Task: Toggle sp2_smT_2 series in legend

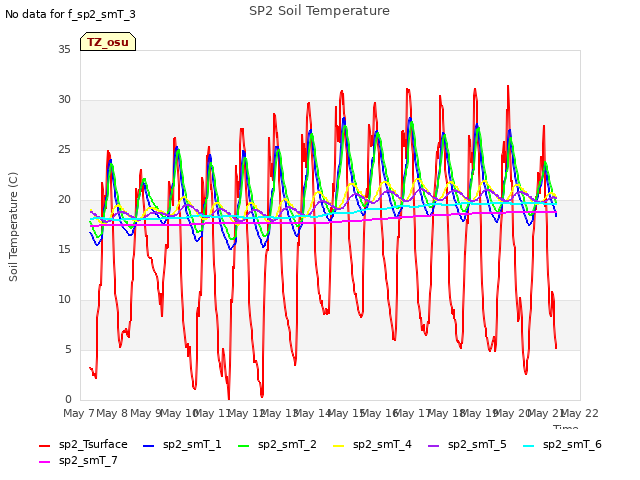Action: pyautogui.click(x=277, y=444)
